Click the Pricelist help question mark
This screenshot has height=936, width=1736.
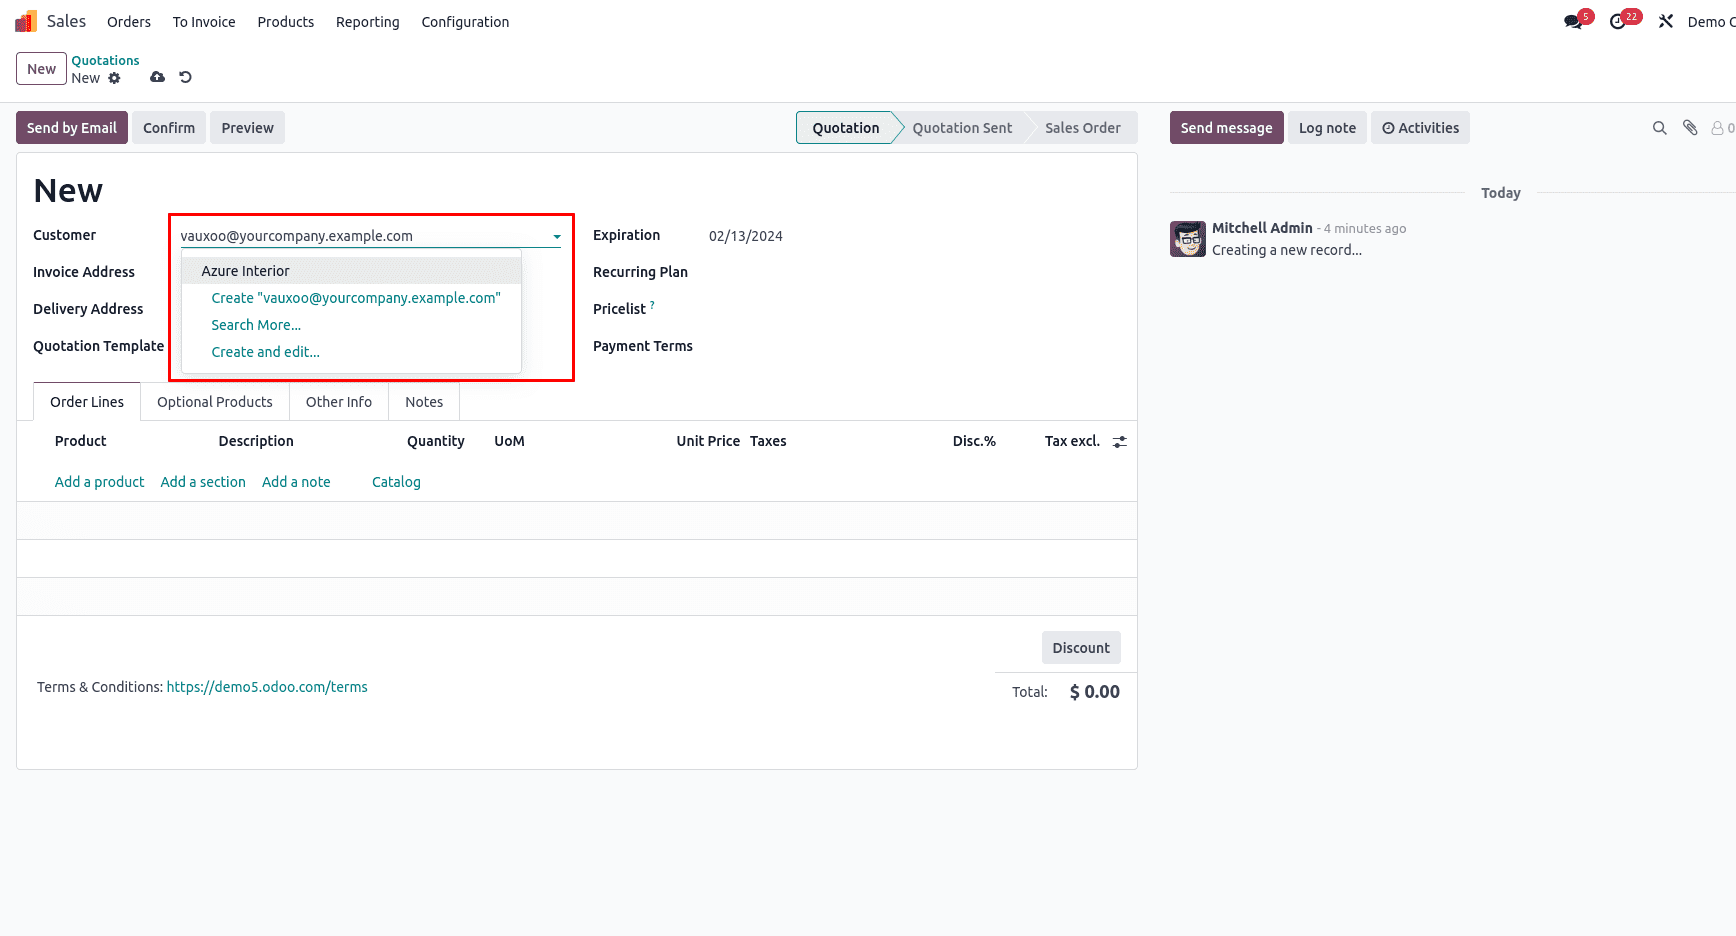[x=652, y=304]
